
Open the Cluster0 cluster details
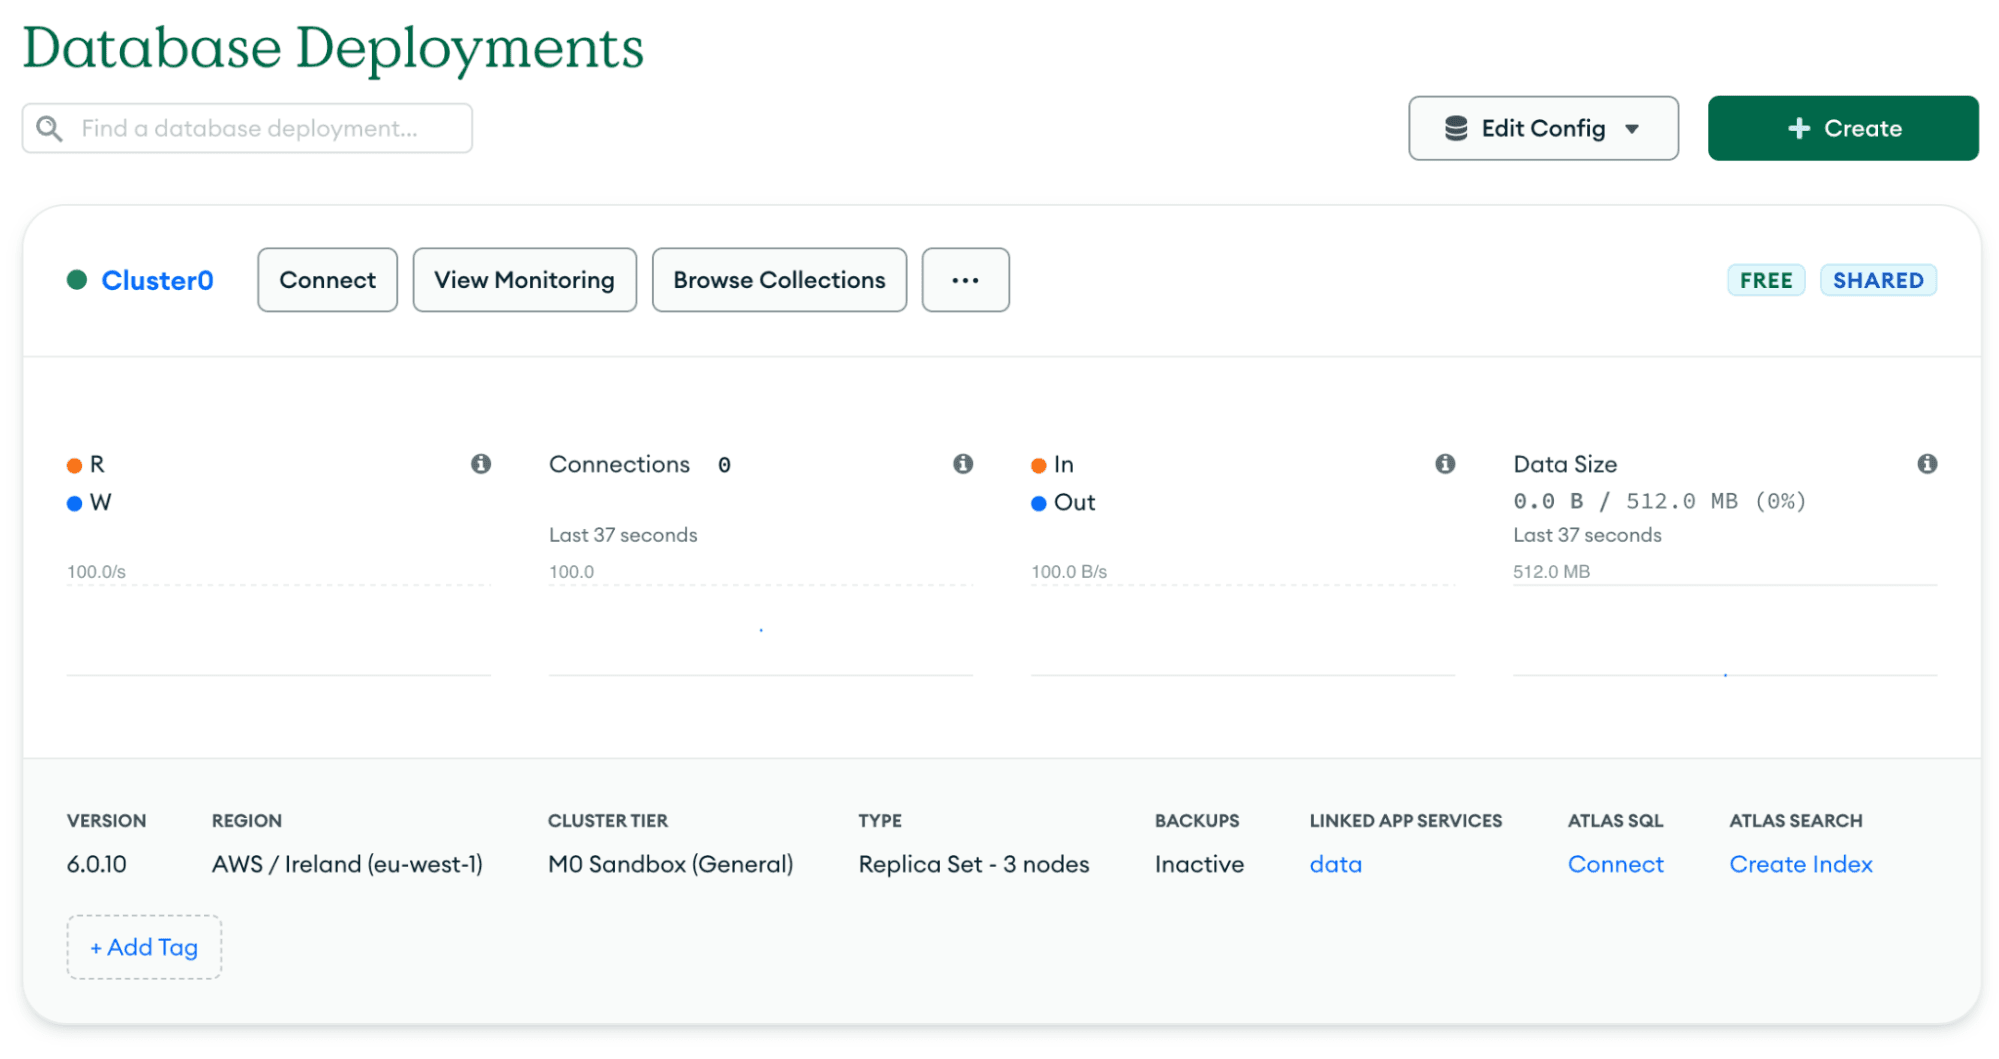click(x=157, y=280)
